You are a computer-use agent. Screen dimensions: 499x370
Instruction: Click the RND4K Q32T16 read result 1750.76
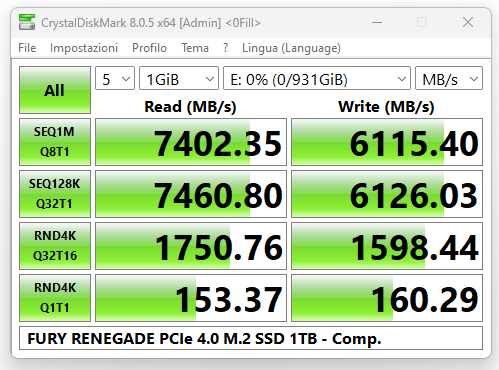pos(191,246)
